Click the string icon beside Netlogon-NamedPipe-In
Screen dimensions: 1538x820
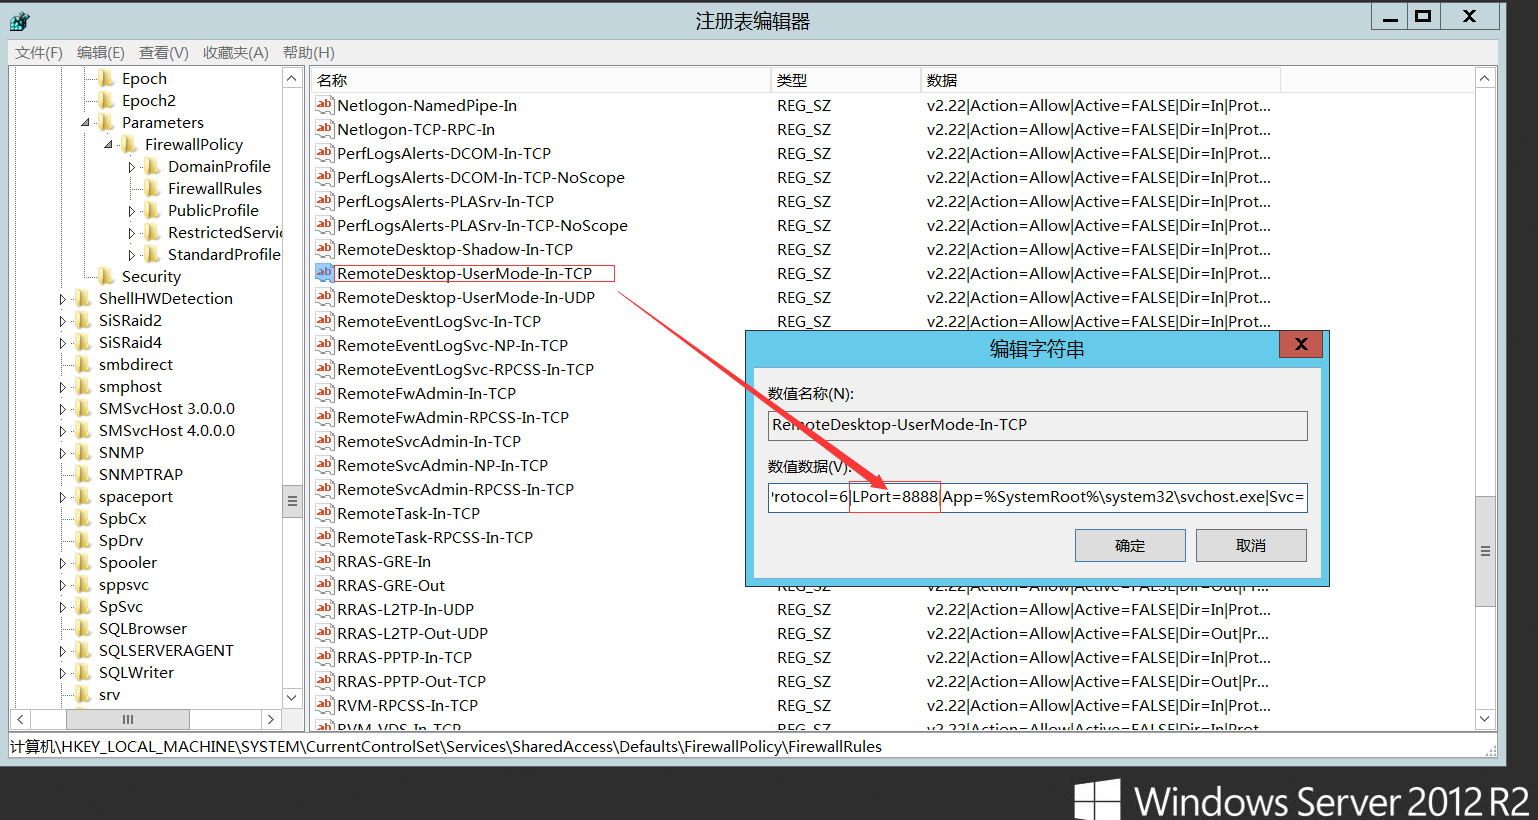pyautogui.click(x=324, y=105)
